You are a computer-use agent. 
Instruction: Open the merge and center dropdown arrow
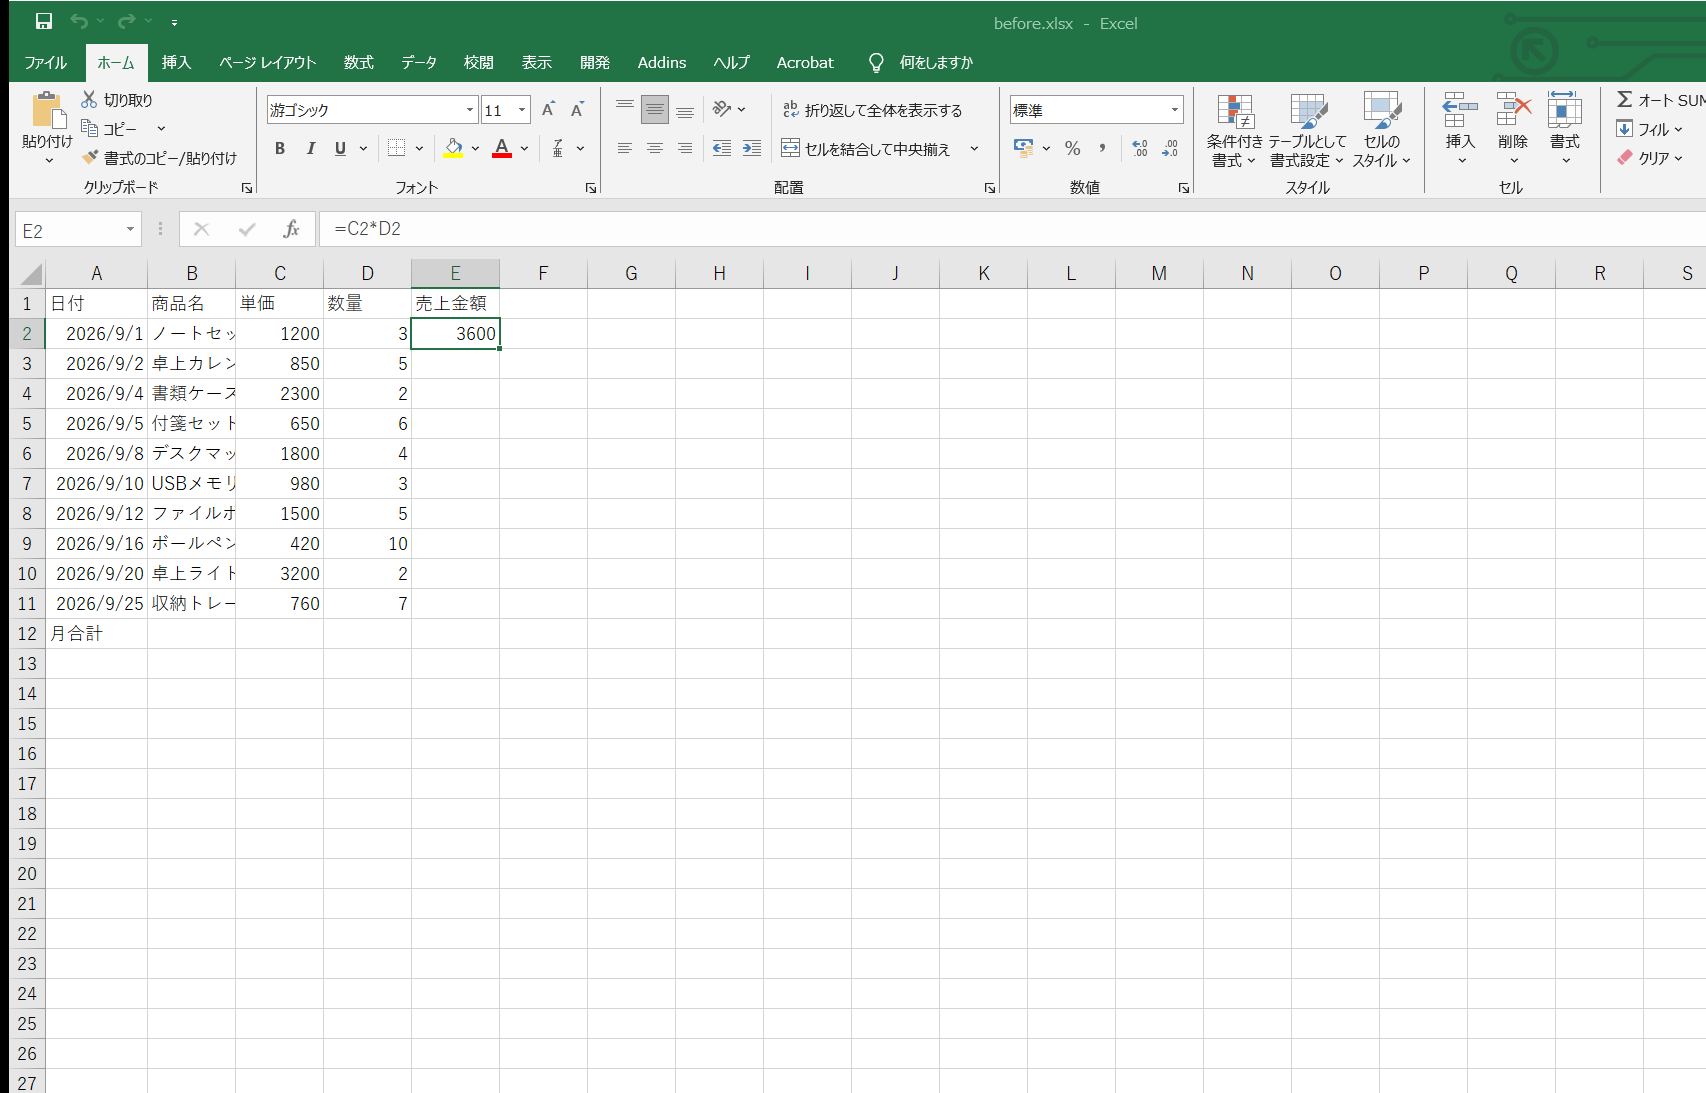pos(974,149)
